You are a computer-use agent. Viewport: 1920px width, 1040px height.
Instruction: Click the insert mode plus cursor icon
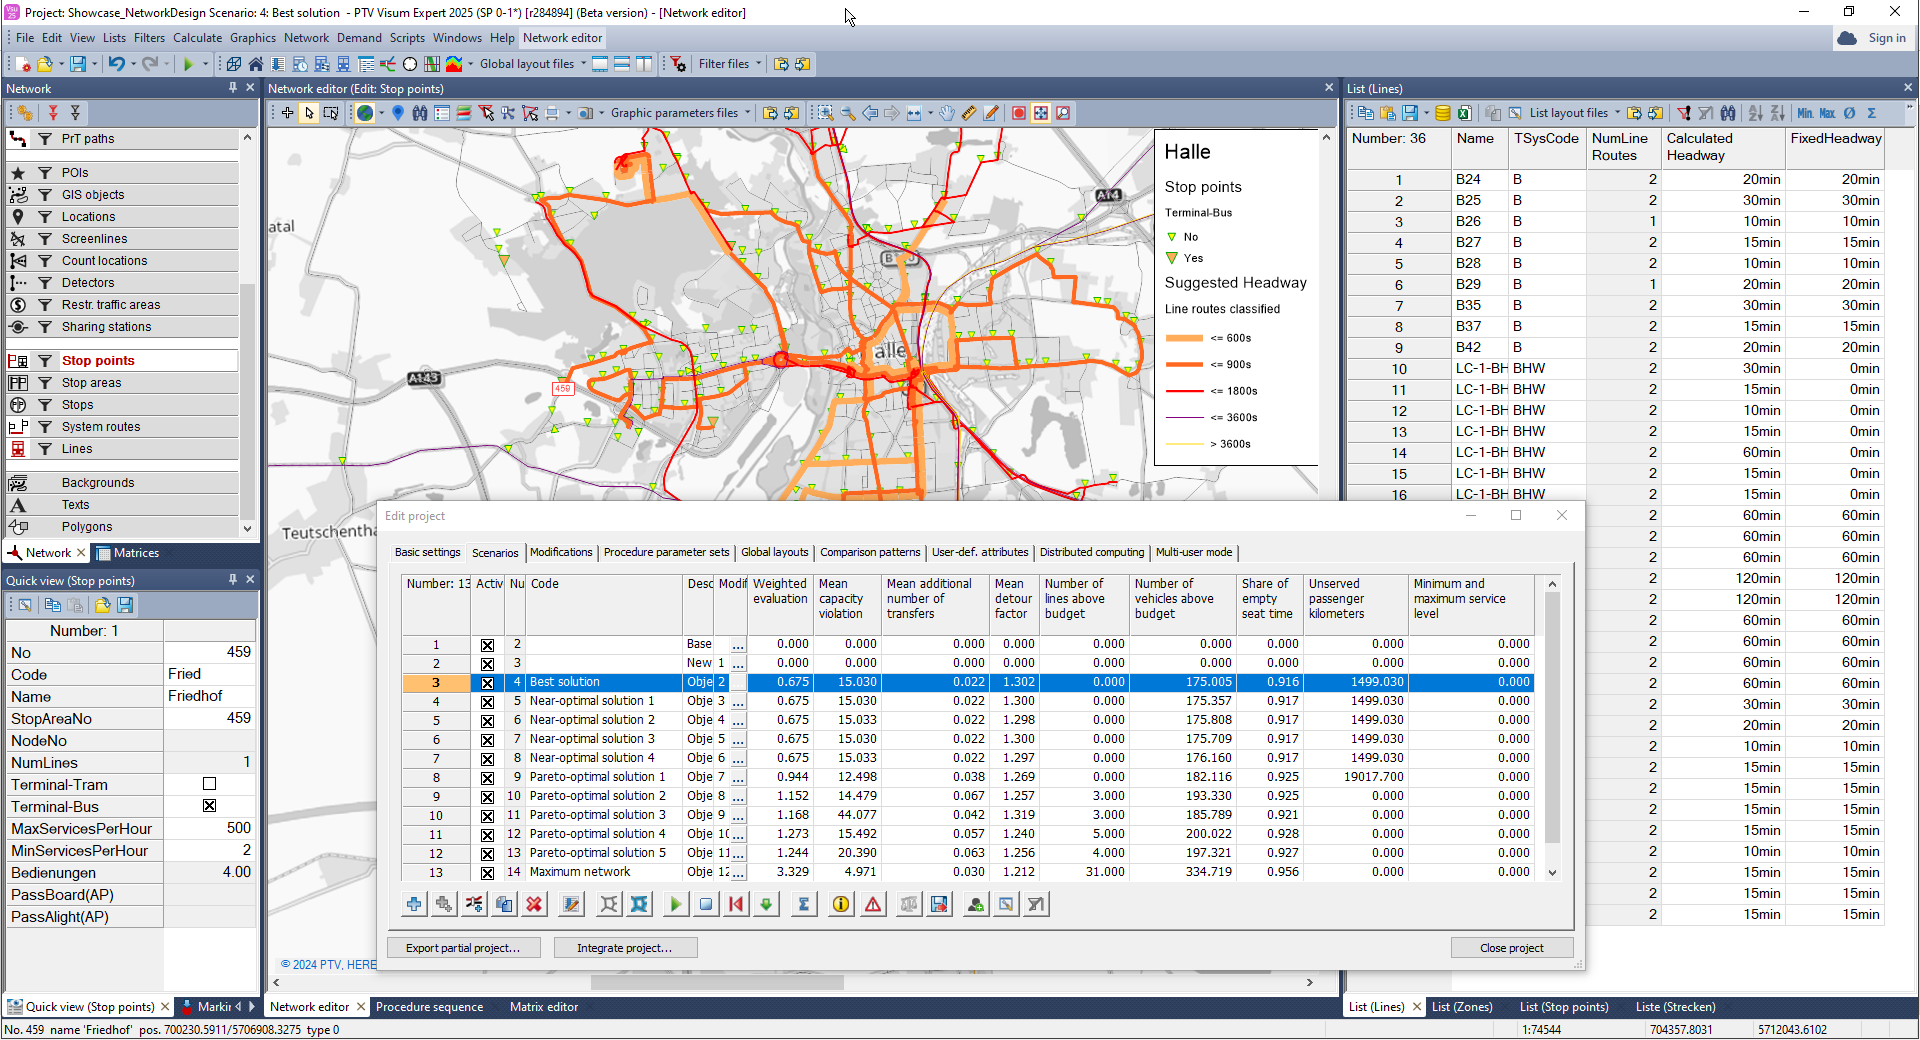(x=287, y=113)
